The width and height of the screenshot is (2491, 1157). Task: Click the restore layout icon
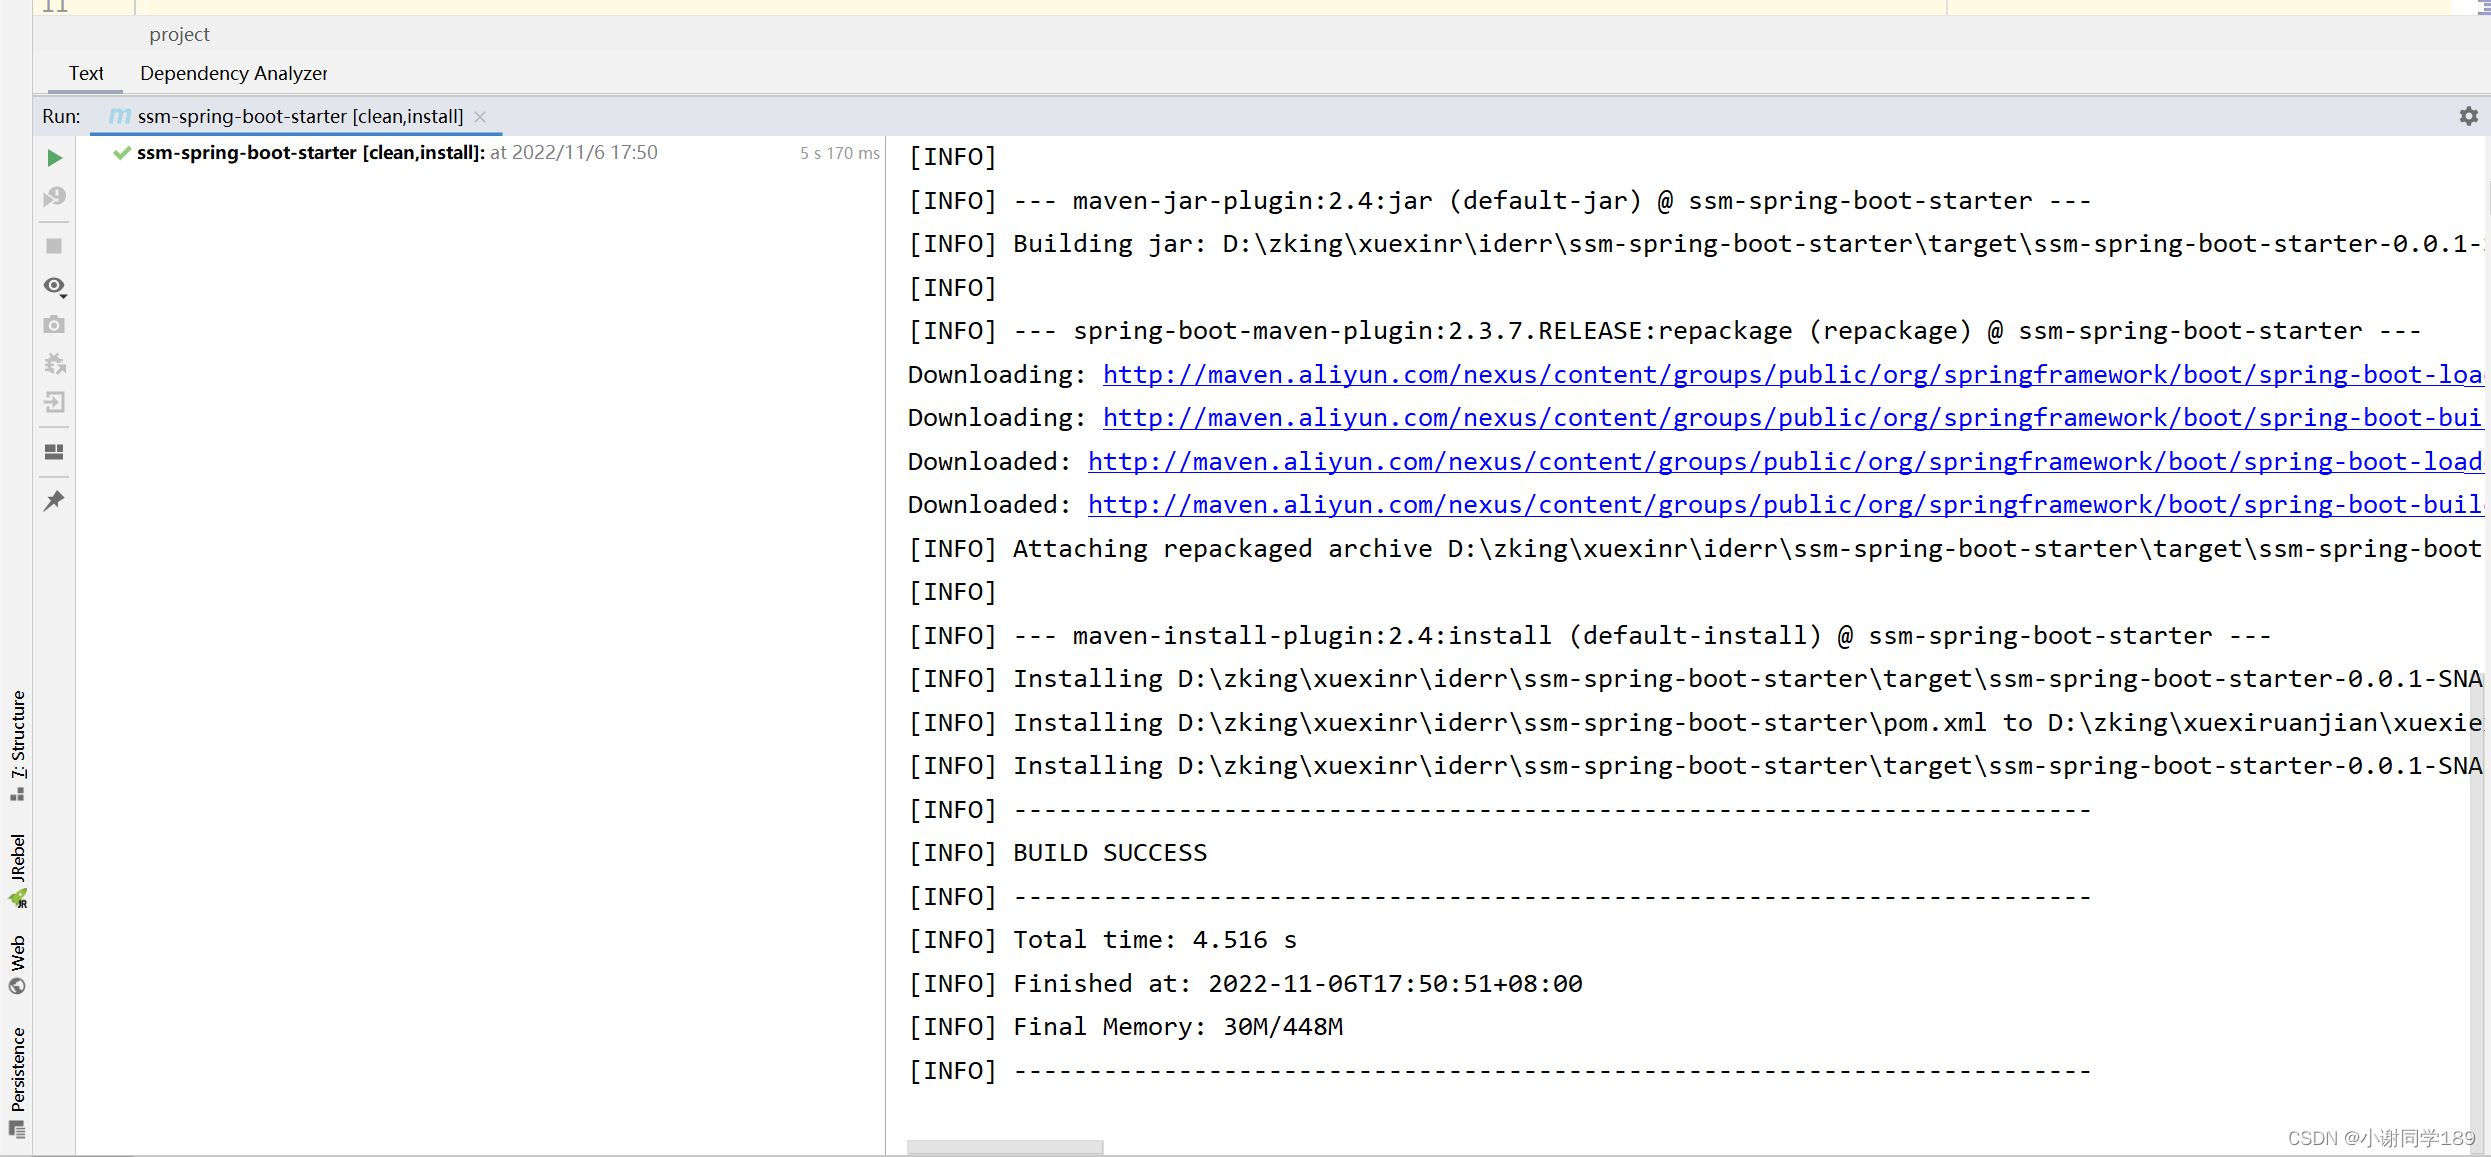click(x=54, y=452)
